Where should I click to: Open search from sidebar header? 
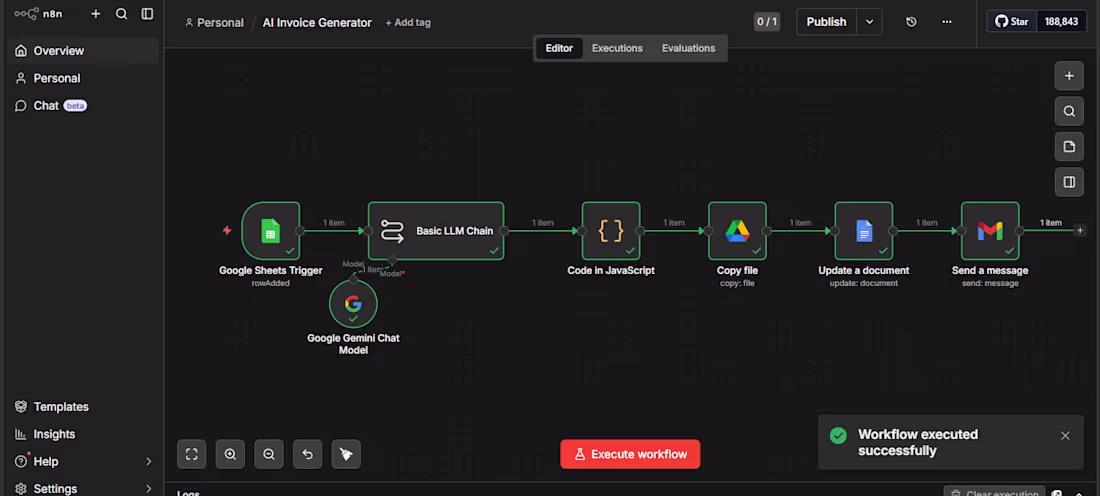tap(121, 13)
